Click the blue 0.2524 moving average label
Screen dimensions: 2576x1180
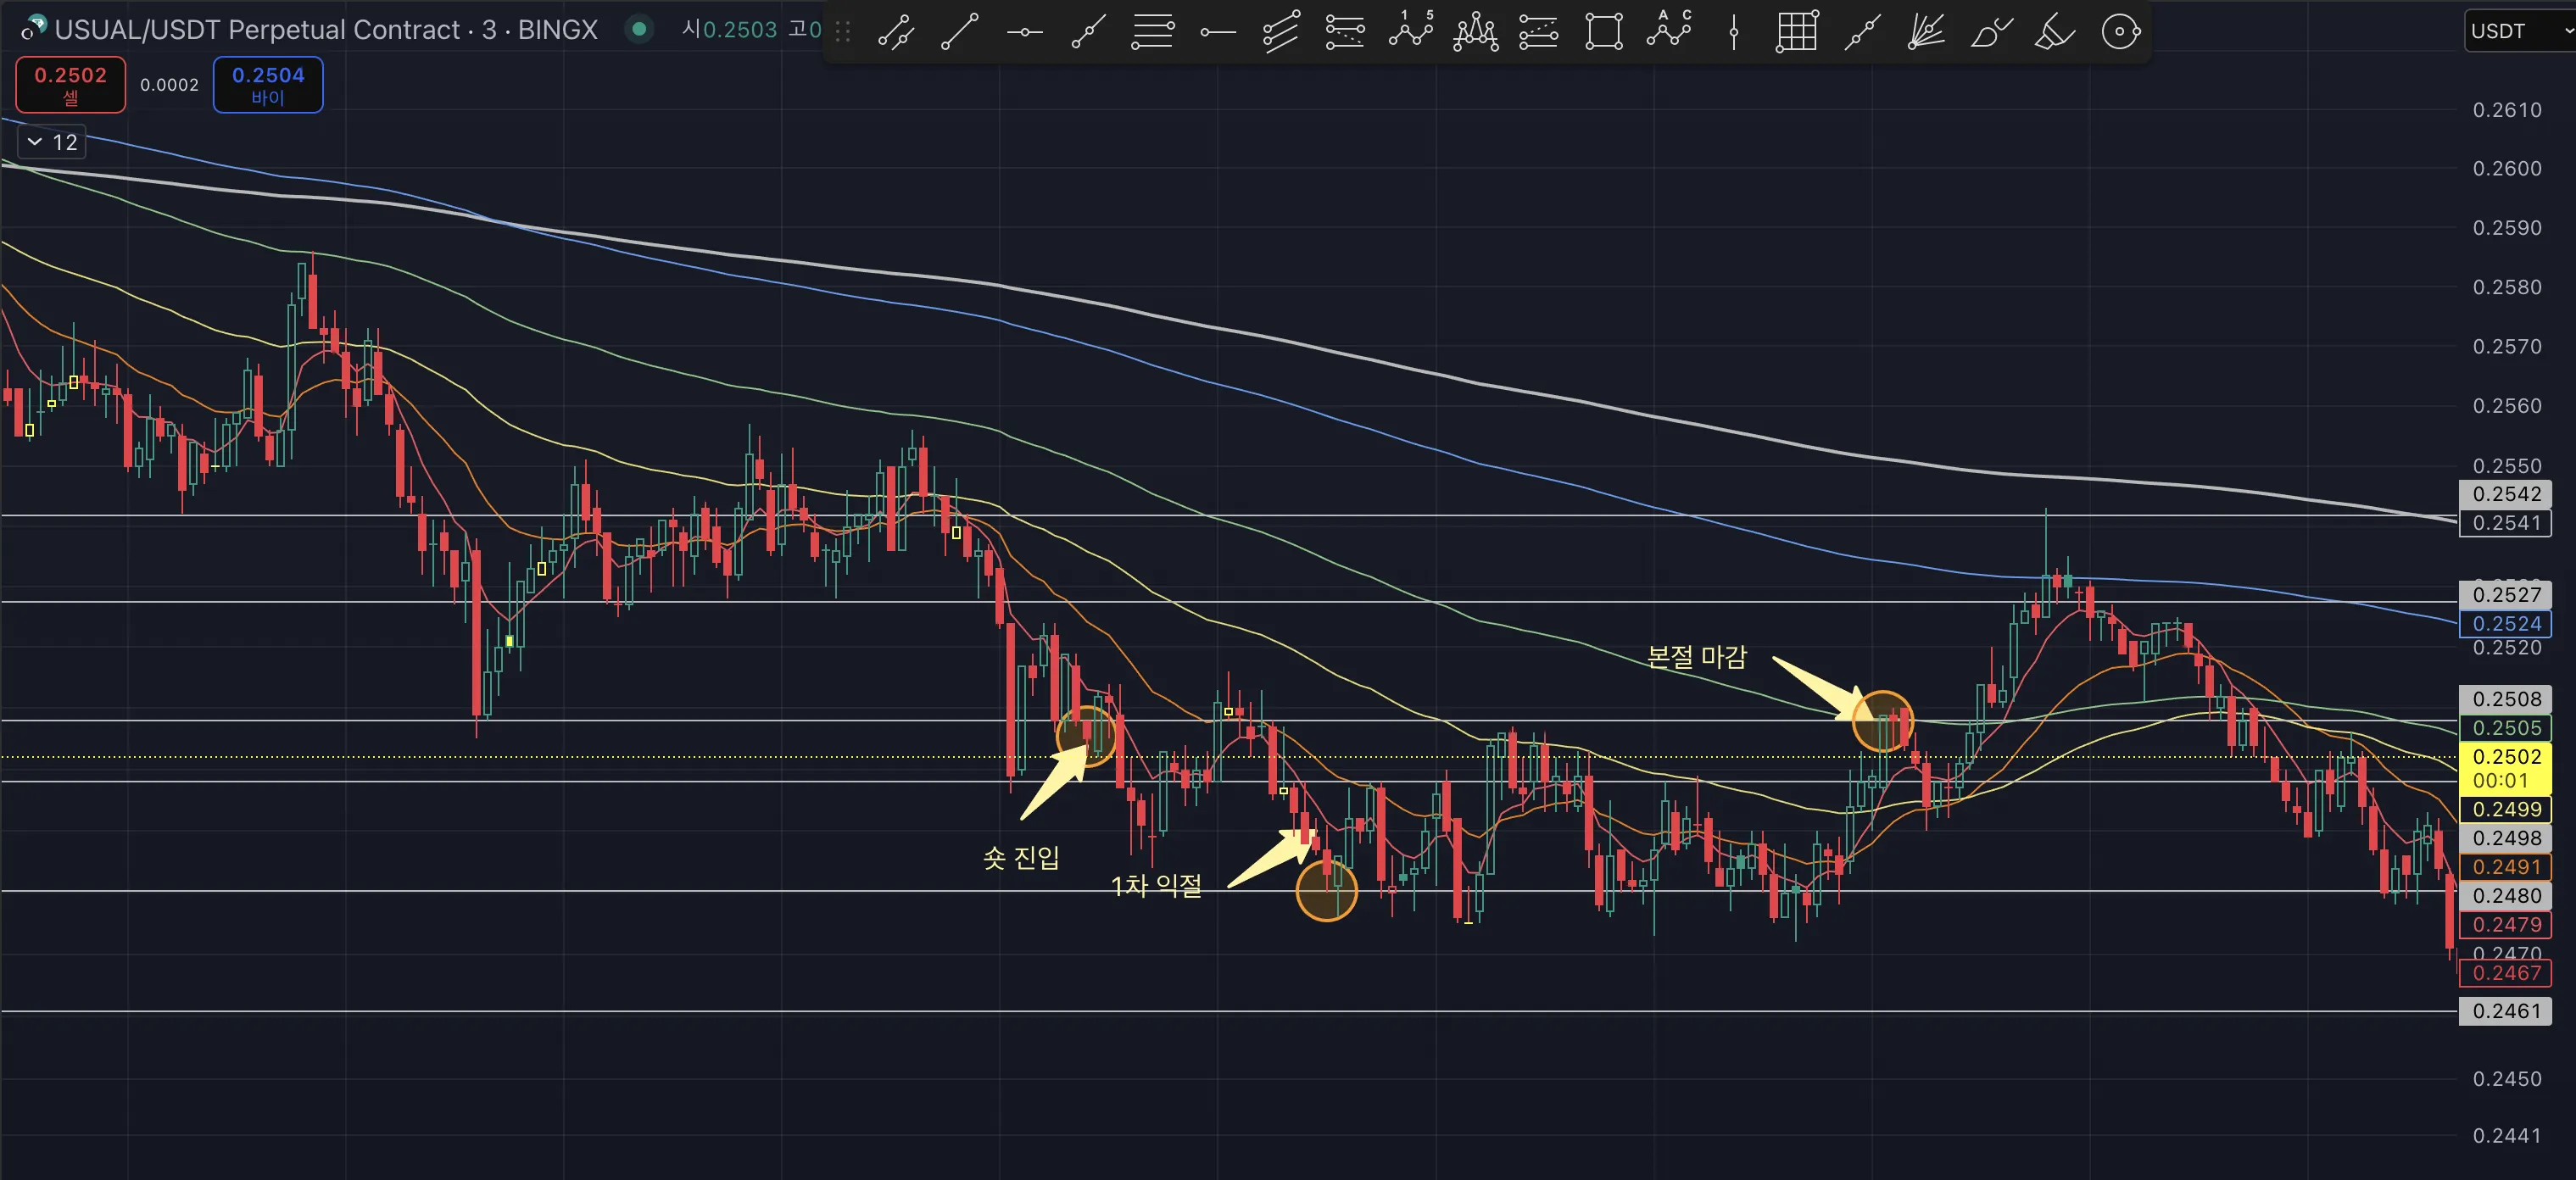pos(2505,624)
